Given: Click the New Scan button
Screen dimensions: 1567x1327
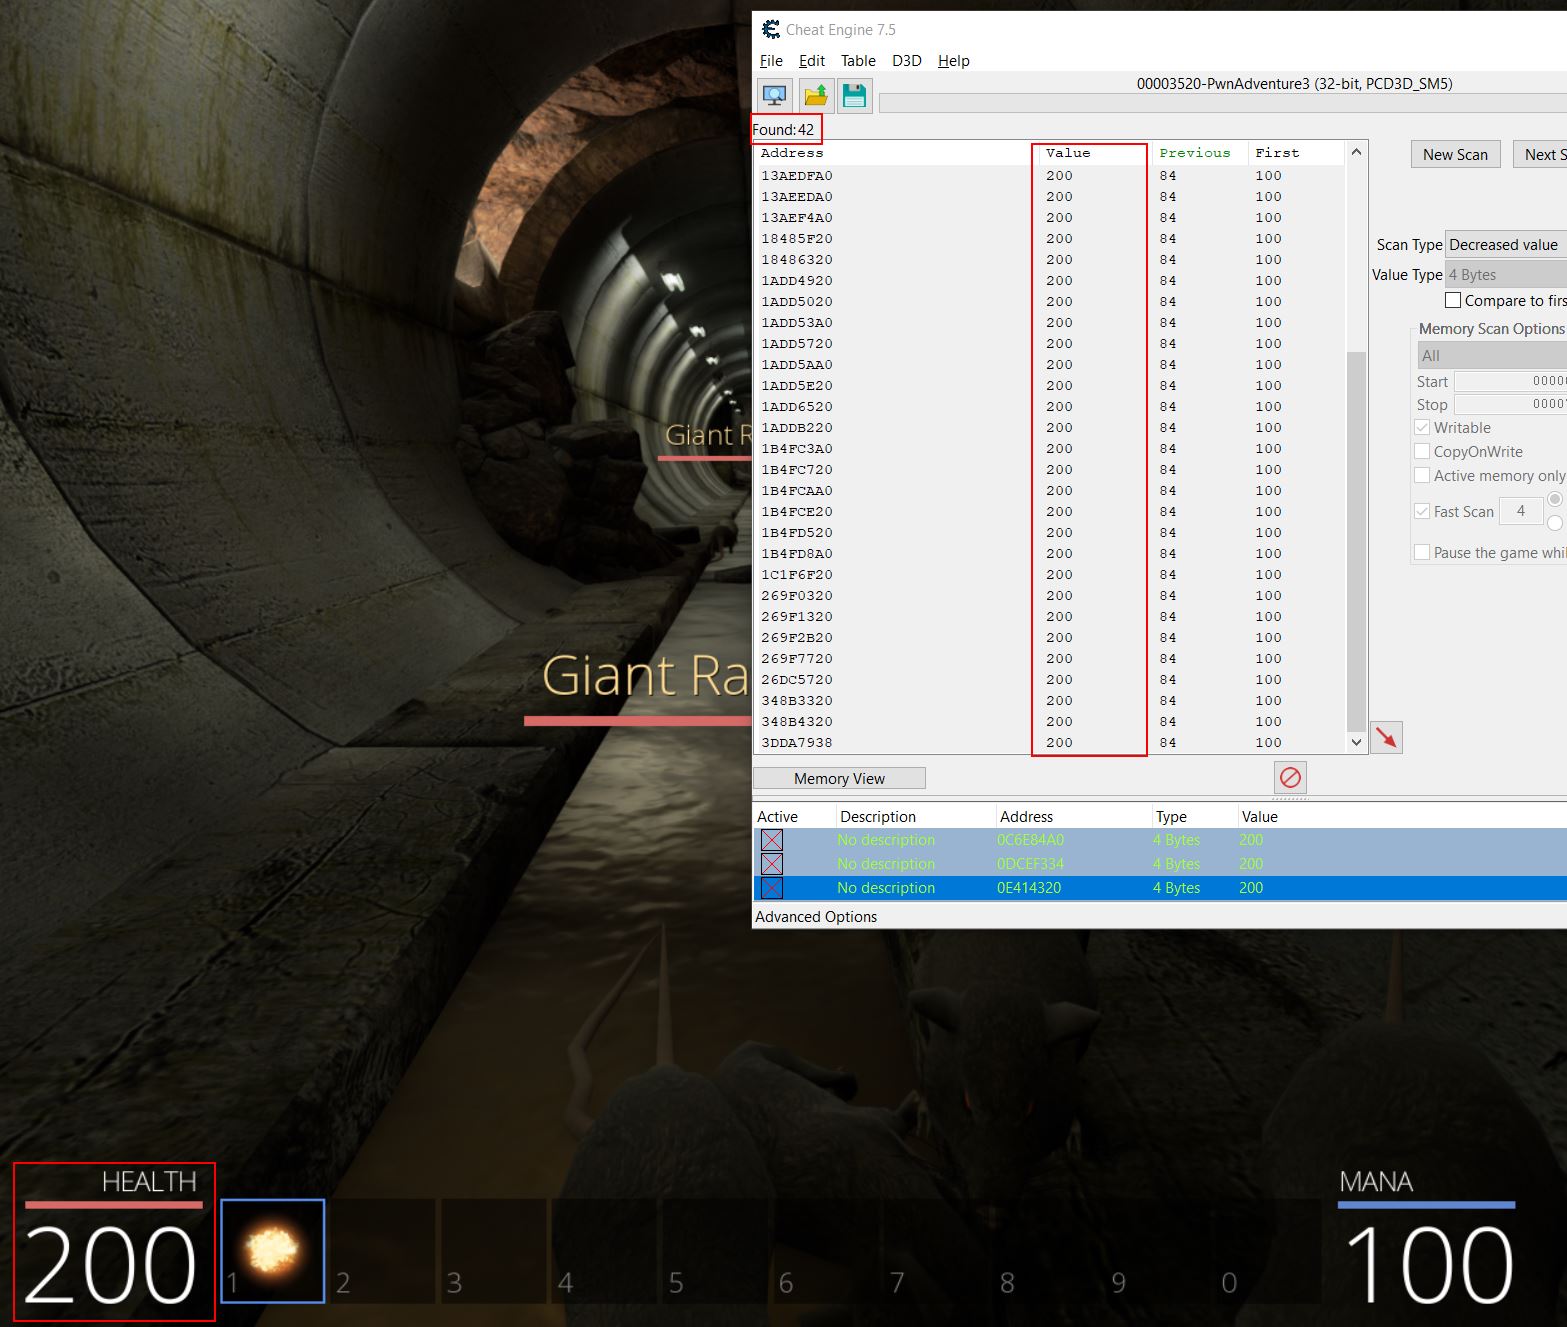Looking at the screenshot, I should pyautogui.click(x=1455, y=154).
